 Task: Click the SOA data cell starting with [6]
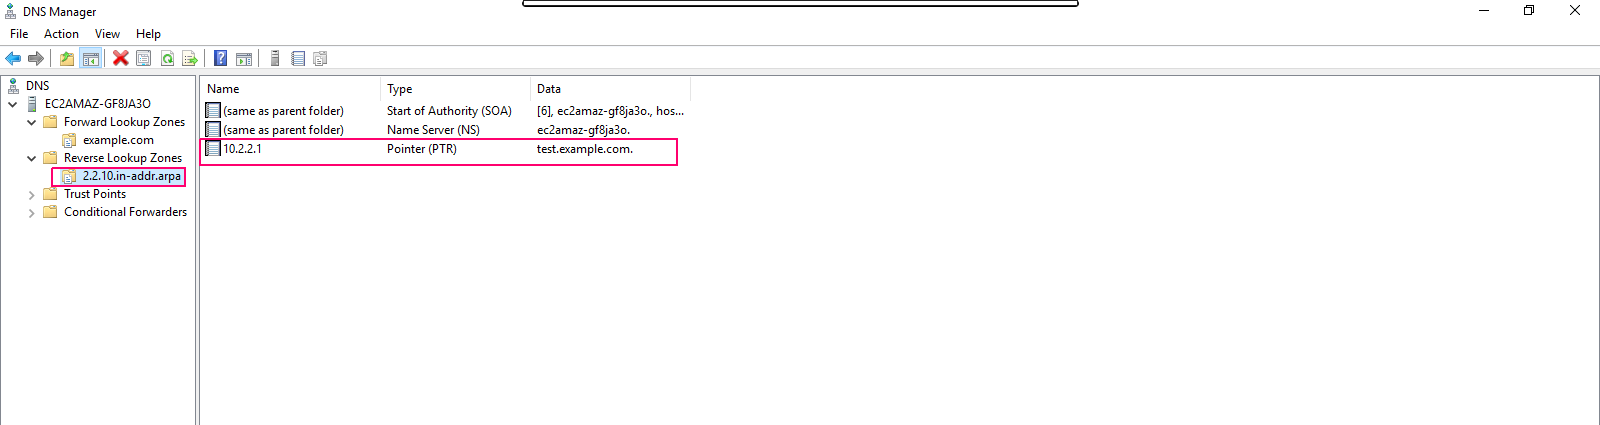click(611, 111)
